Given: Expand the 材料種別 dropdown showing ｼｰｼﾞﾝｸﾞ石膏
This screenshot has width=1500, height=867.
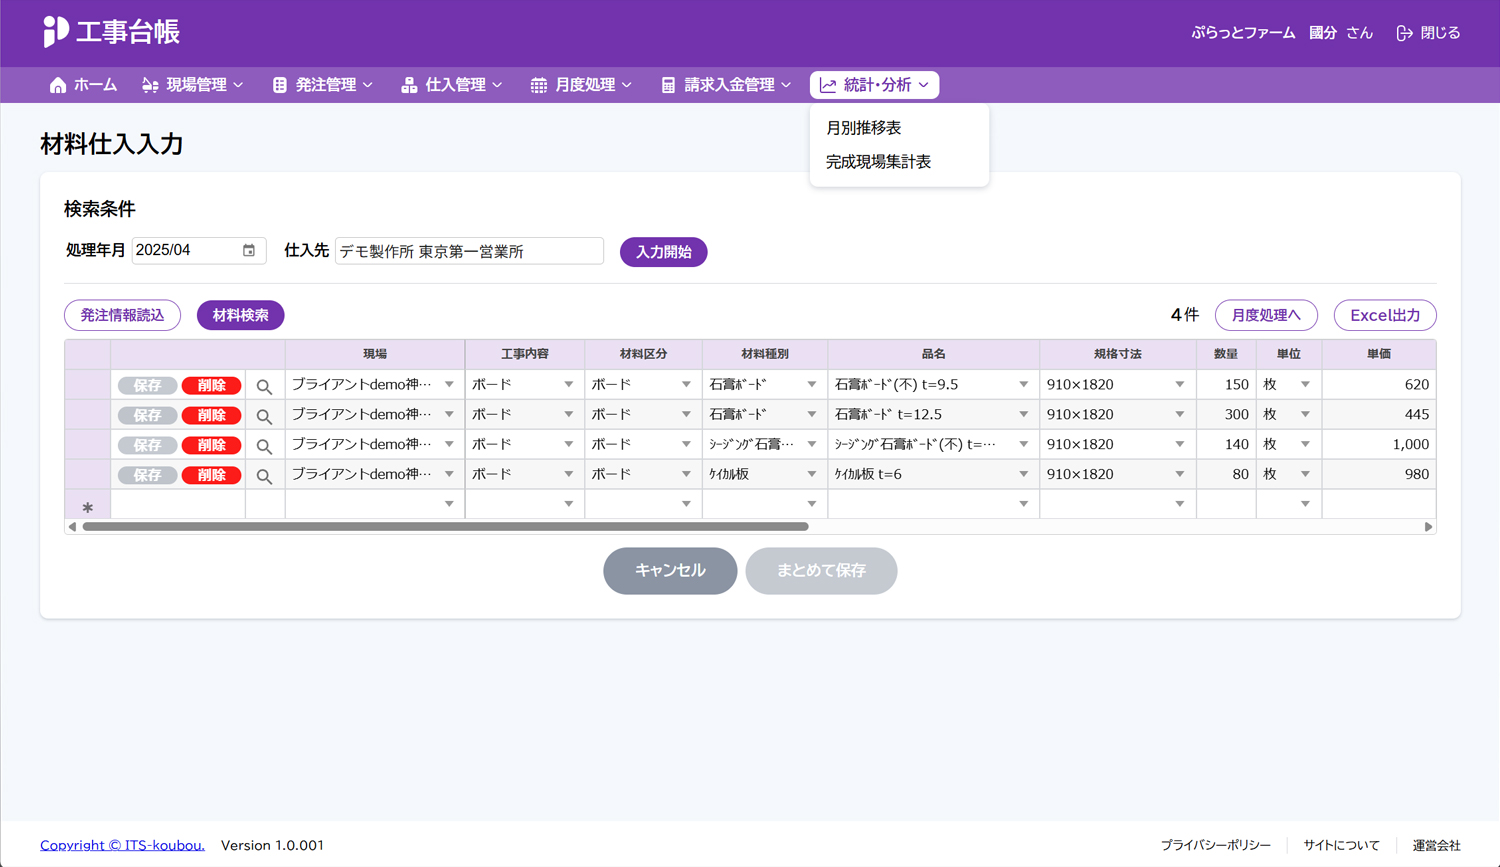Looking at the screenshot, I should 812,444.
